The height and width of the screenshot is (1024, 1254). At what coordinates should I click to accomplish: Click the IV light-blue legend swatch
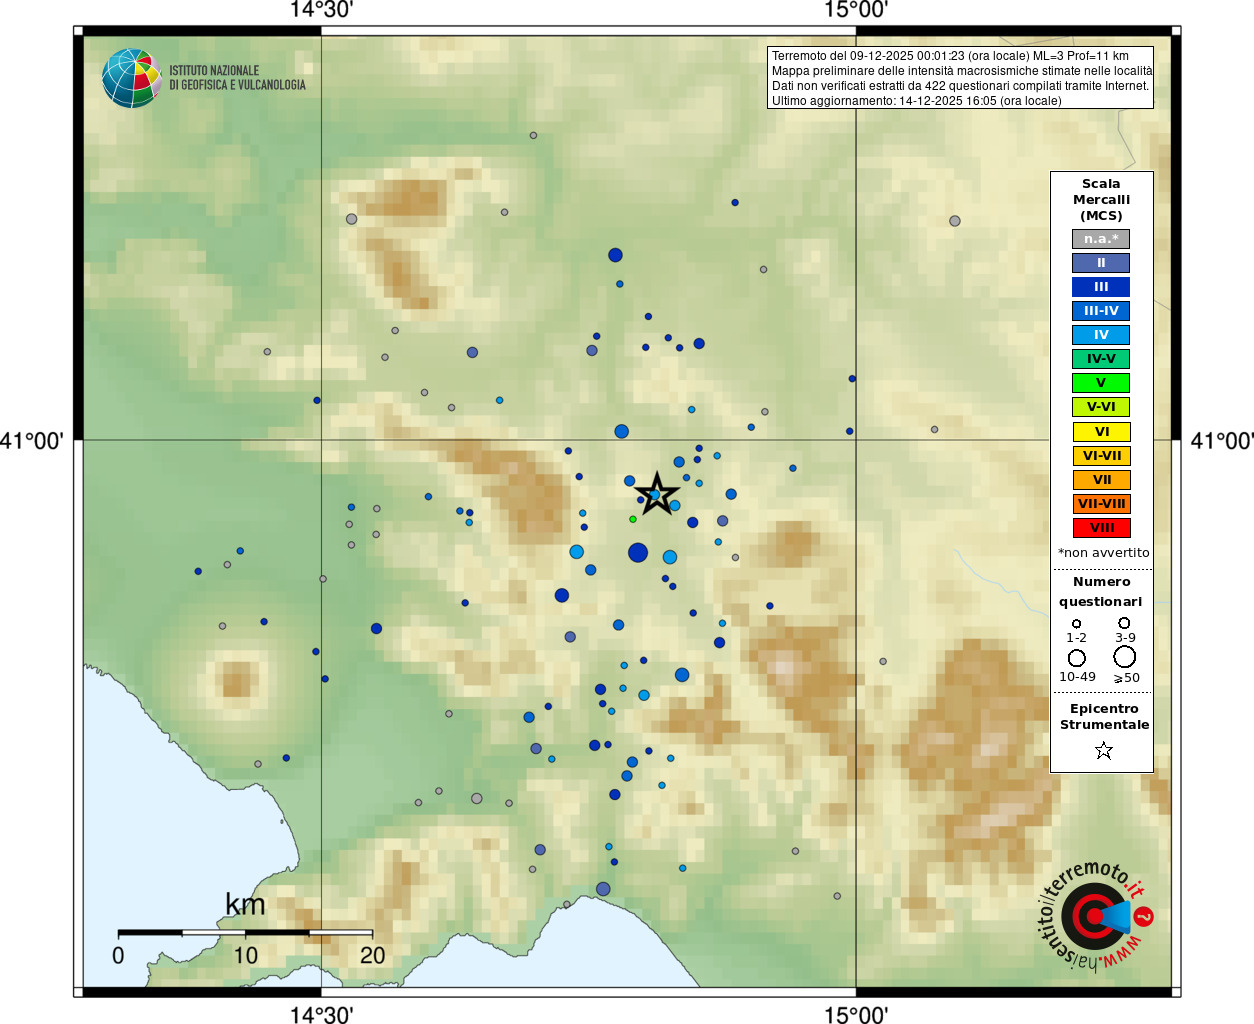[1101, 335]
